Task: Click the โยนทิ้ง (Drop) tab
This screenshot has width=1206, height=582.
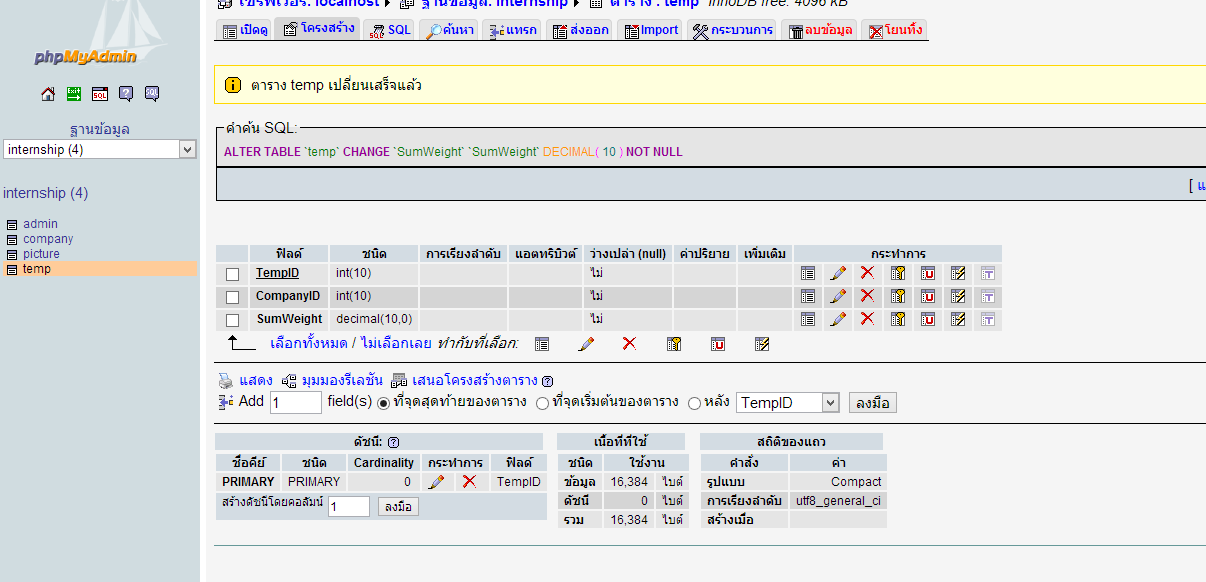Action: pyautogui.click(x=895, y=30)
